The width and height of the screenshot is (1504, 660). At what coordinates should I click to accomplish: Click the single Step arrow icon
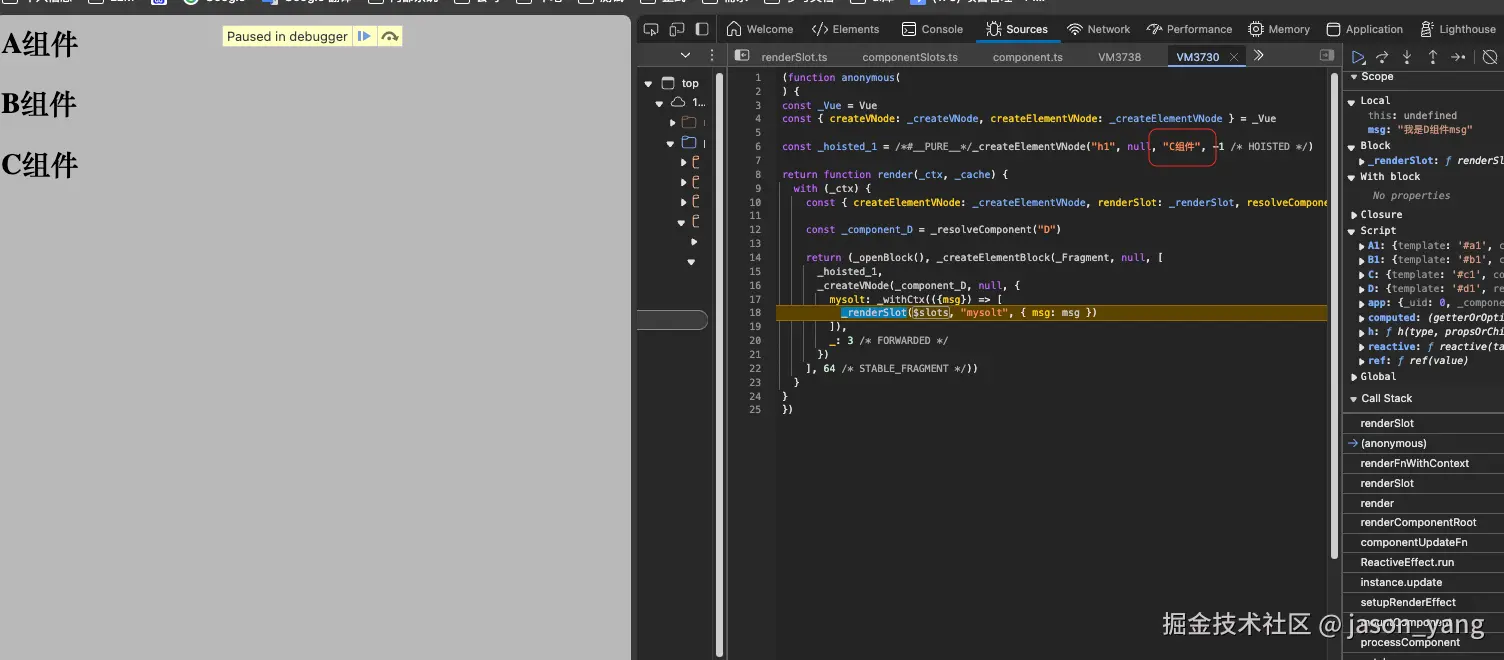pos(1458,57)
